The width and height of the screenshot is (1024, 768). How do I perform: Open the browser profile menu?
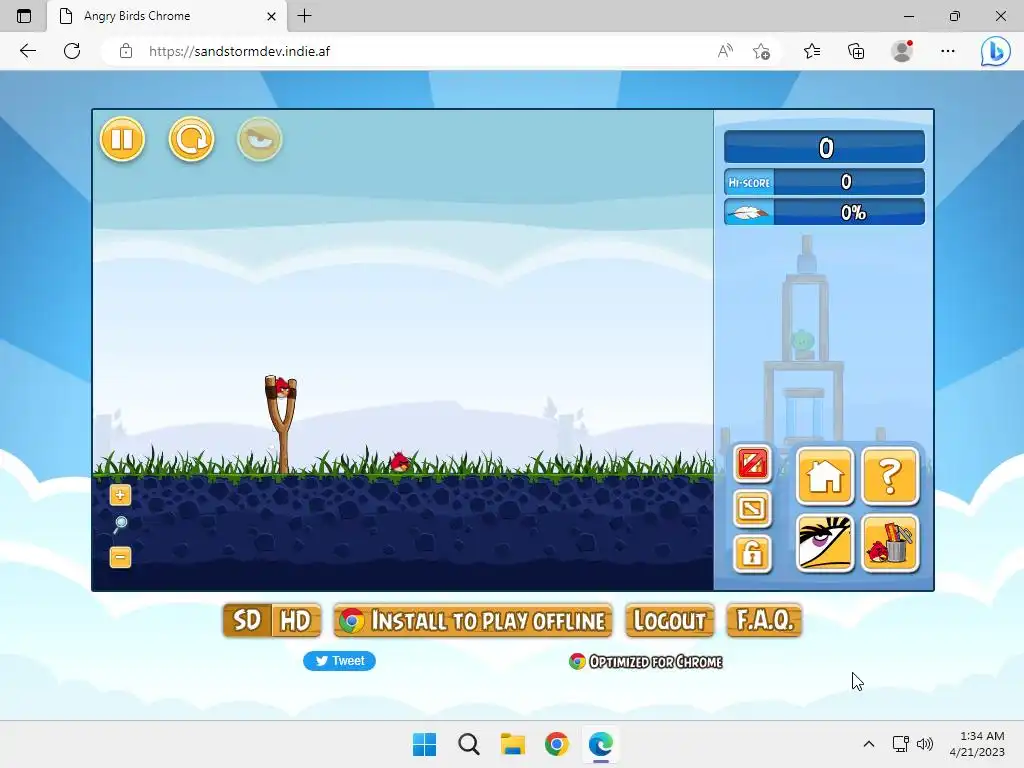click(x=902, y=51)
